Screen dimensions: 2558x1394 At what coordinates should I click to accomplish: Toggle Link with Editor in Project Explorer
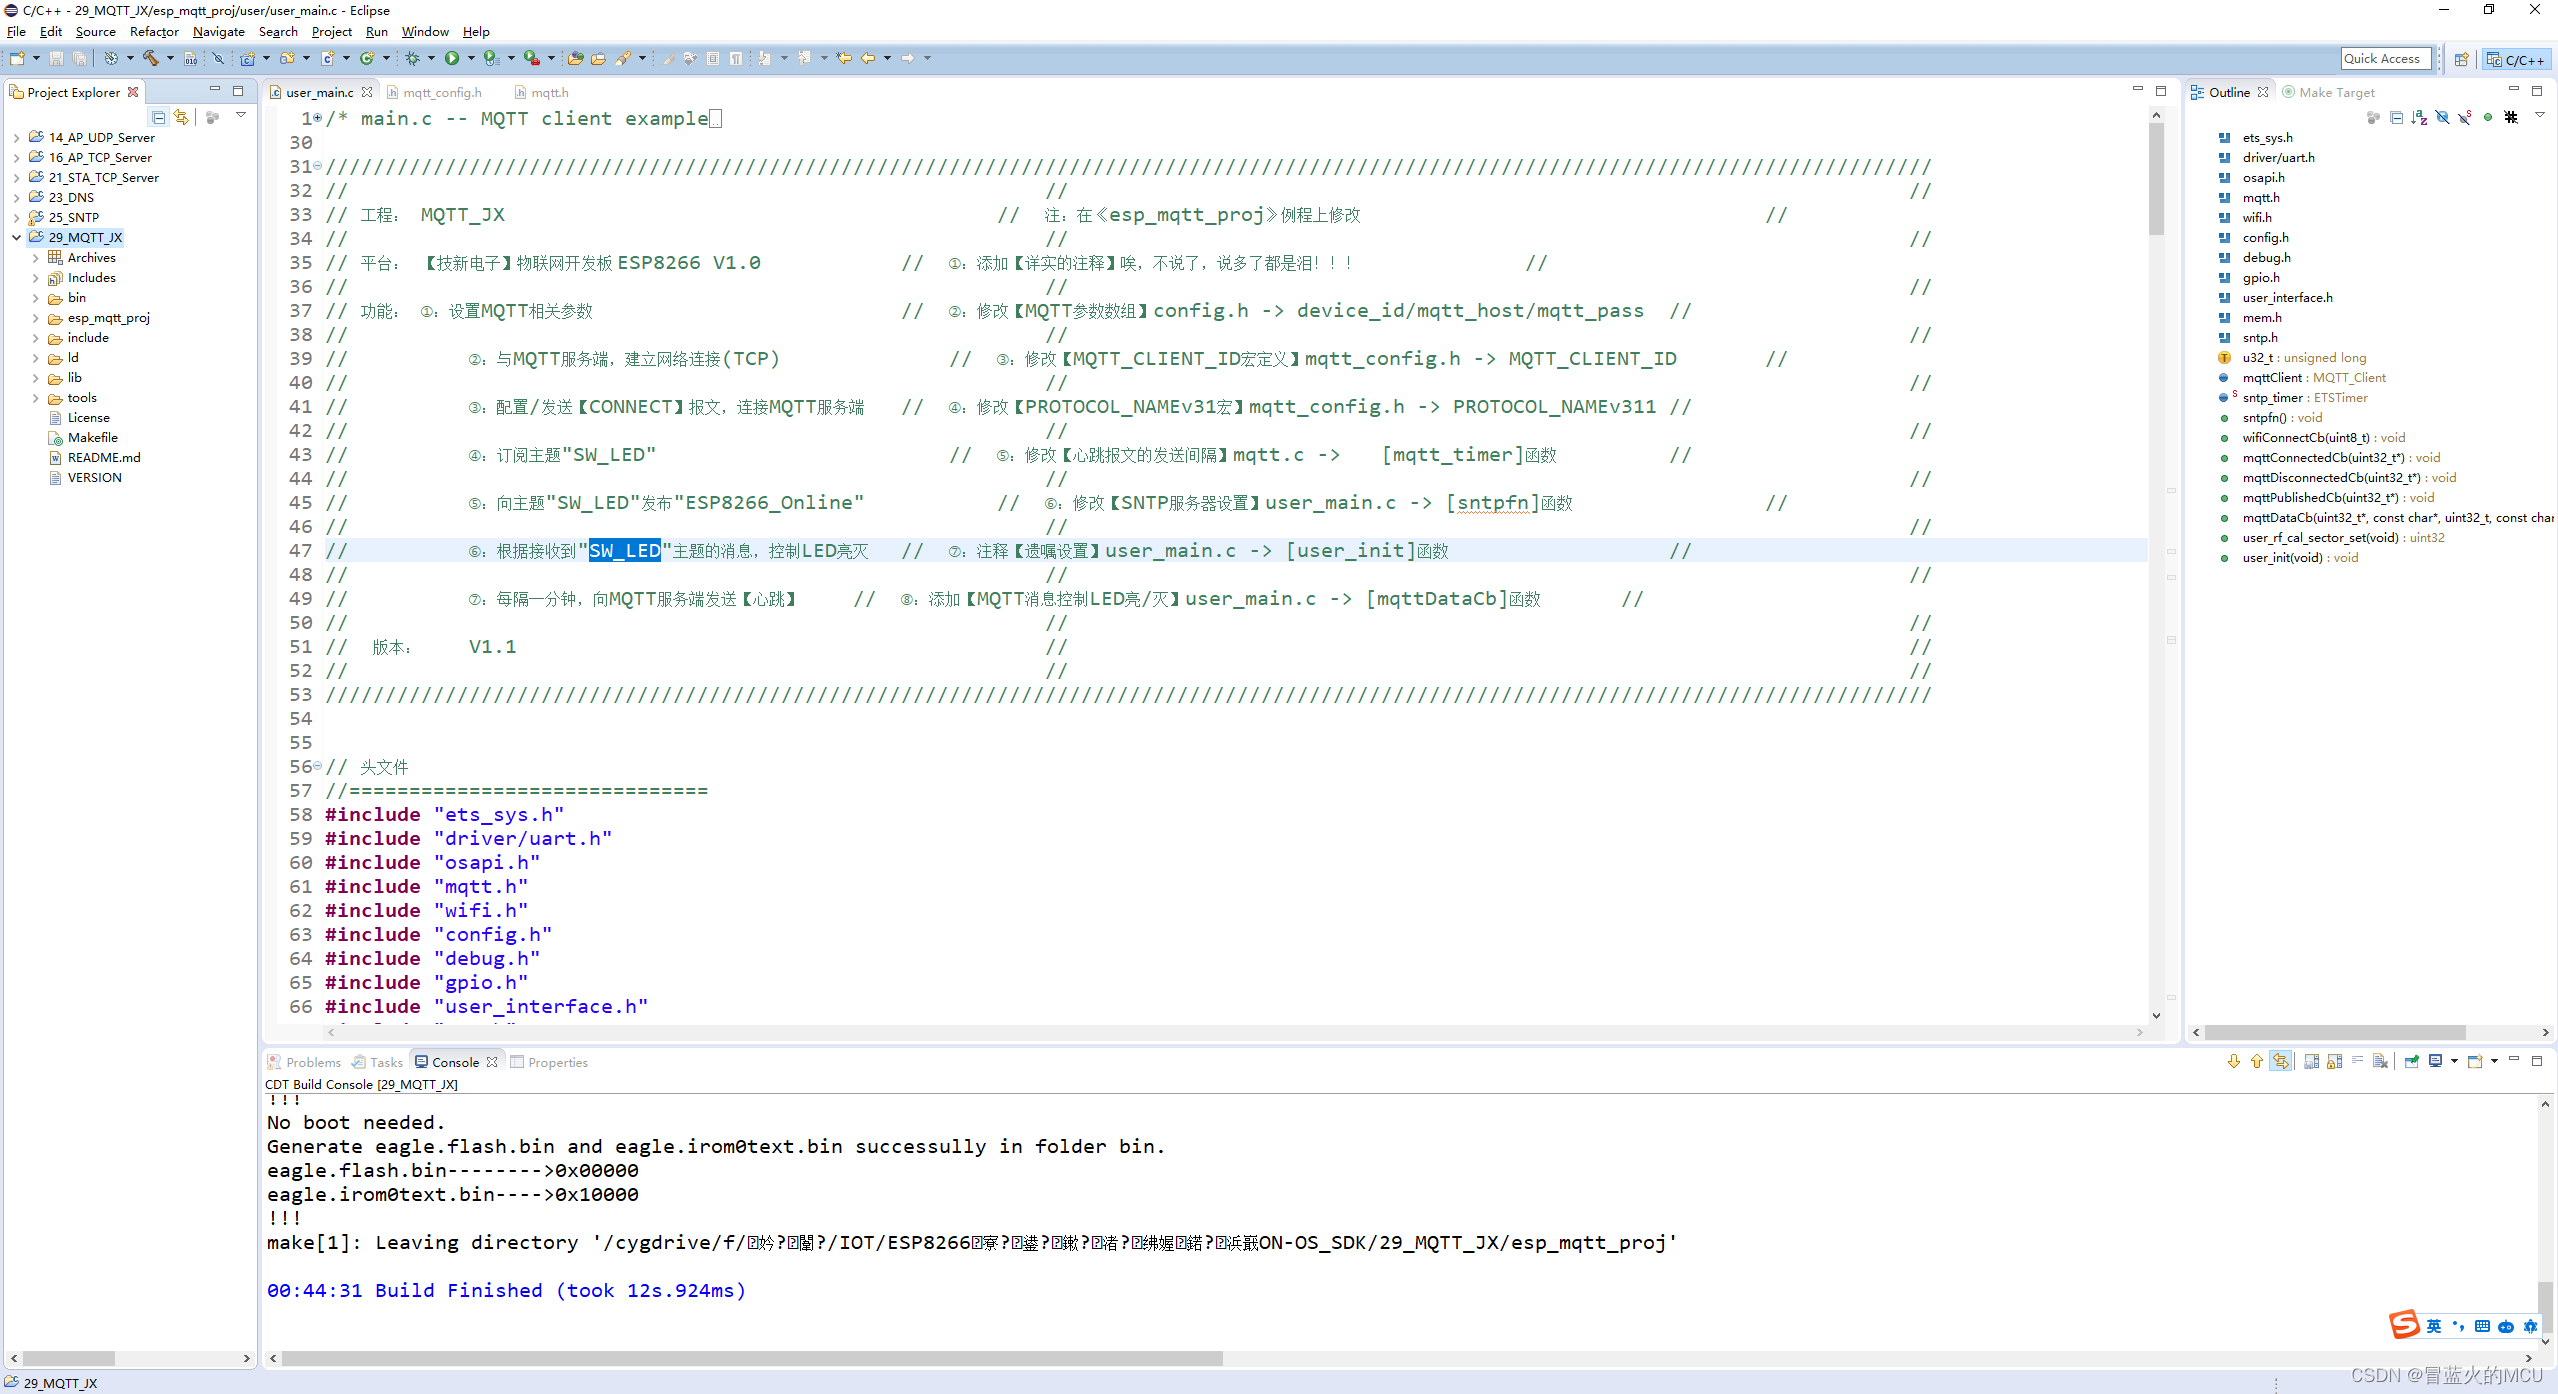[181, 117]
